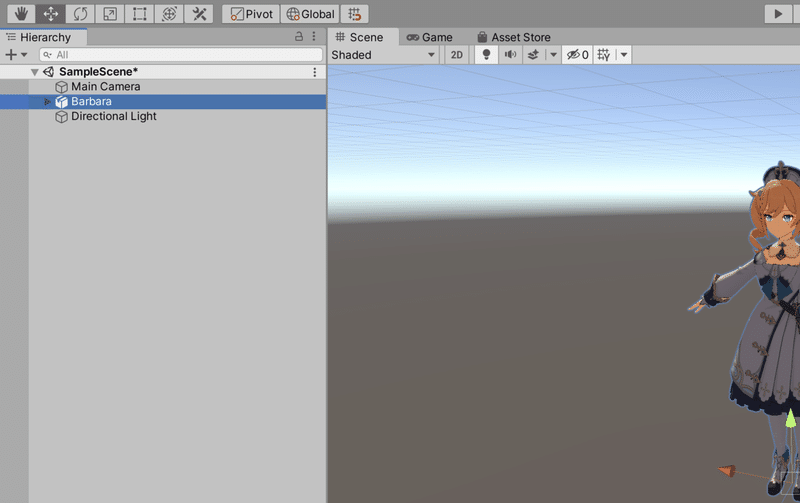The height and width of the screenshot is (503, 800).
Task: Toggle scene audio
Action: (x=510, y=55)
